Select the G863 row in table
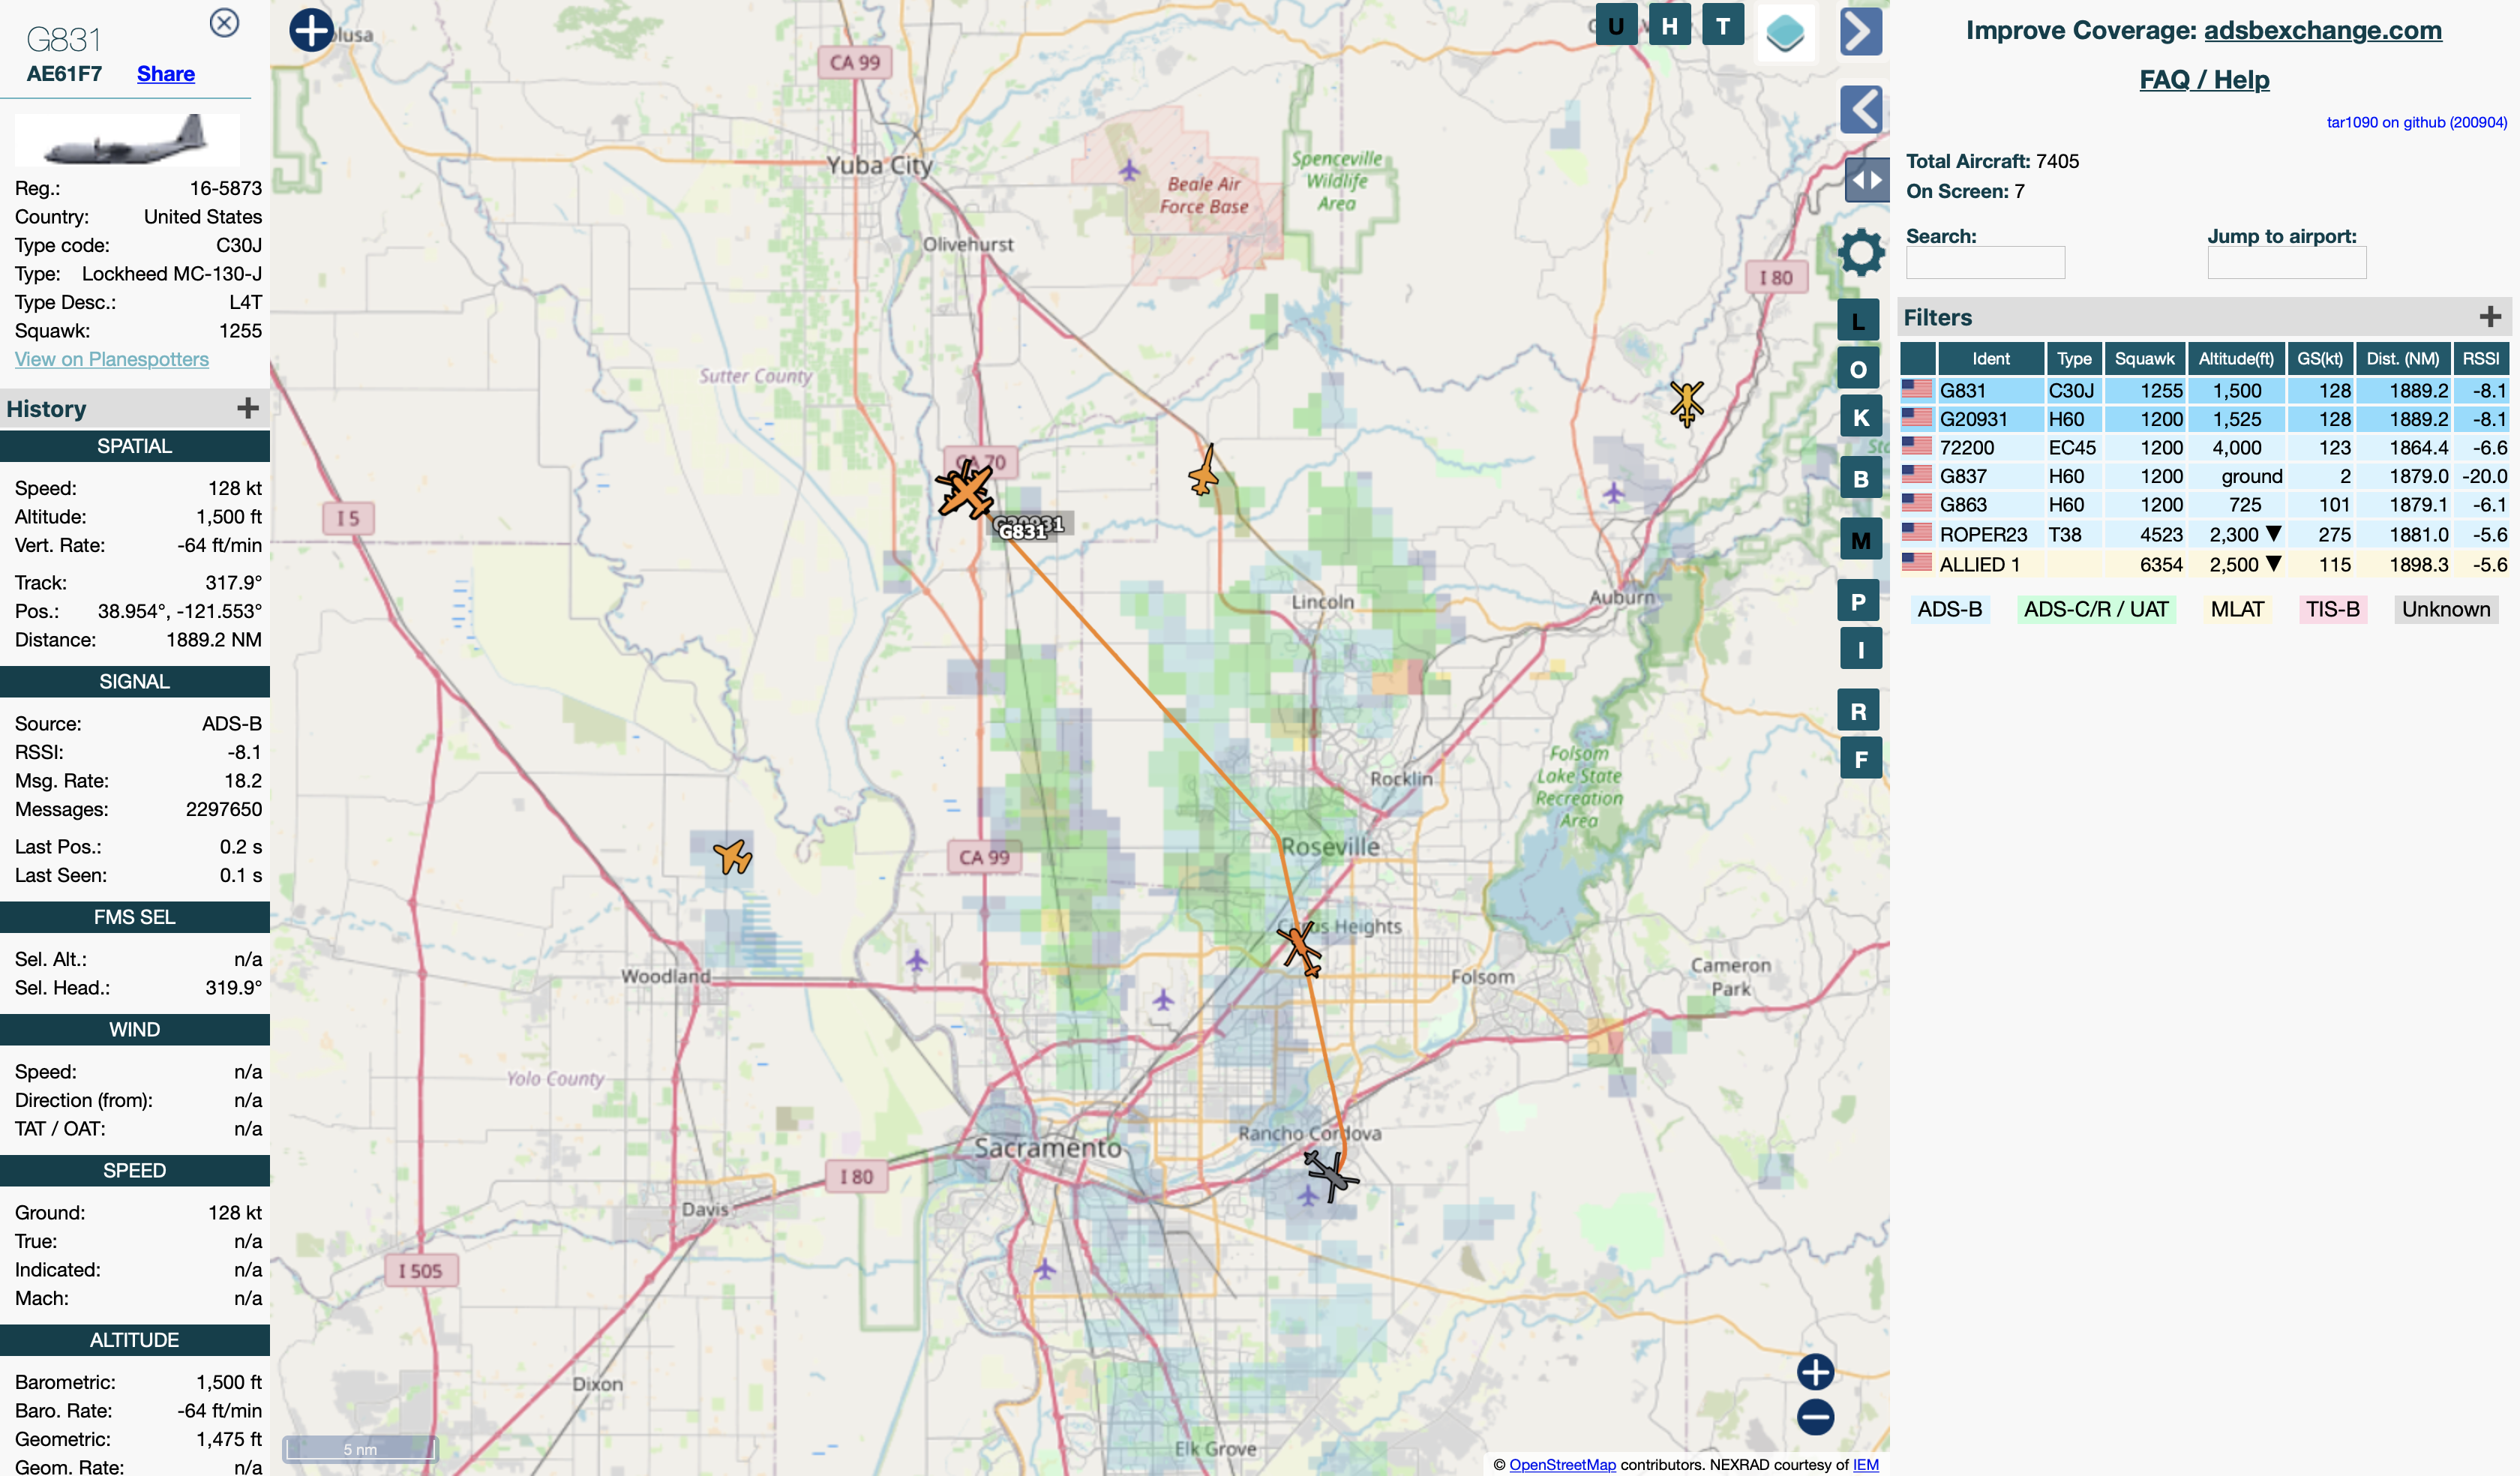2520x1476 pixels. tap(2204, 505)
